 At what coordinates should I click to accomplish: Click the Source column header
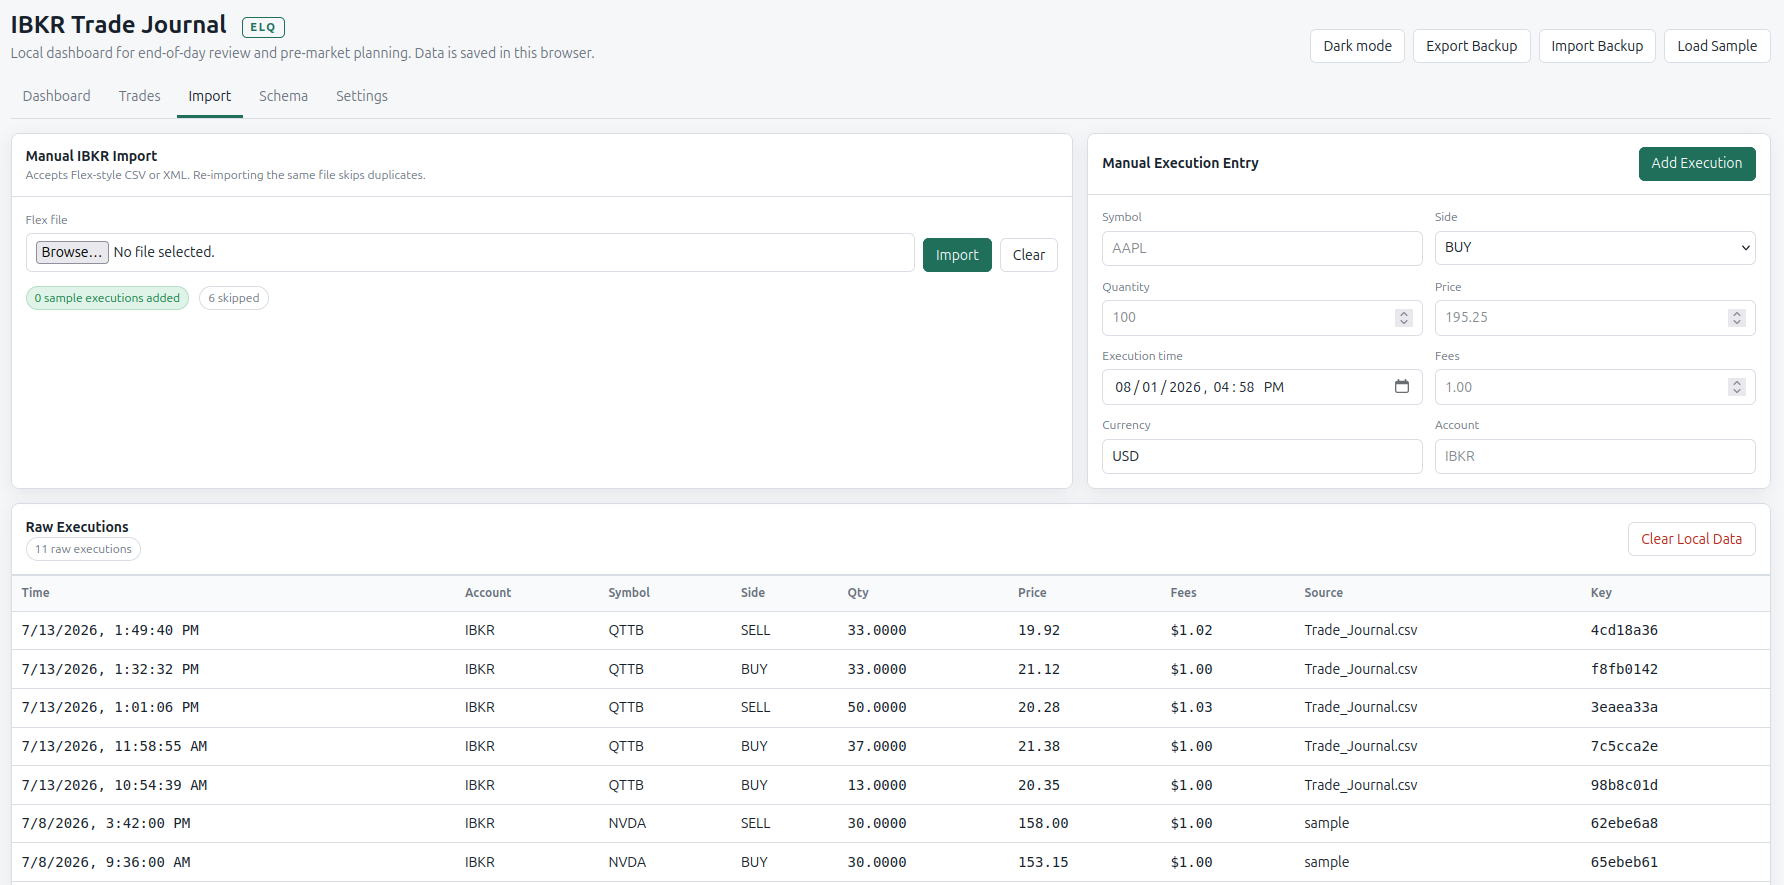coord(1323,593)
